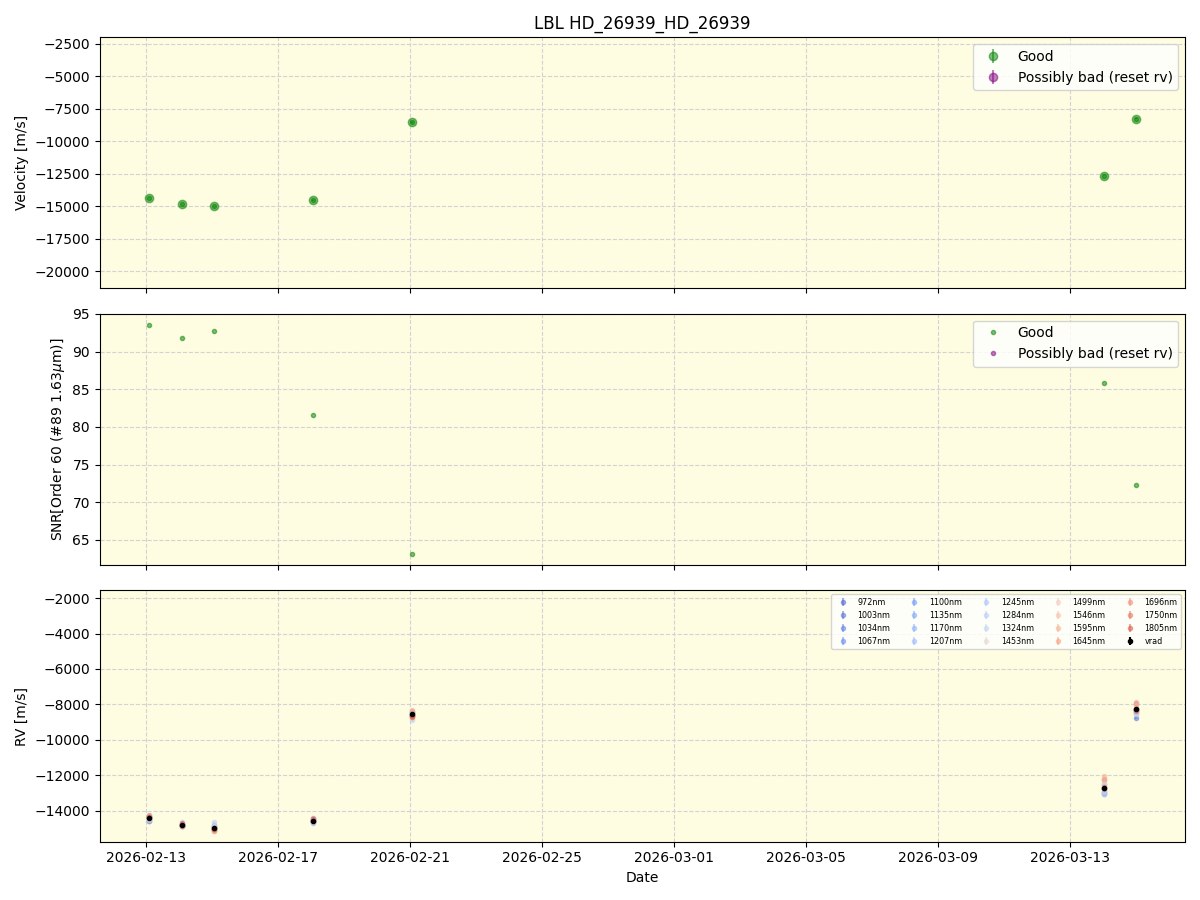Screen dimensions: 1200x900
Task: Click the 2026-03-01 date tick label
Action: click(x=674, y=857)
